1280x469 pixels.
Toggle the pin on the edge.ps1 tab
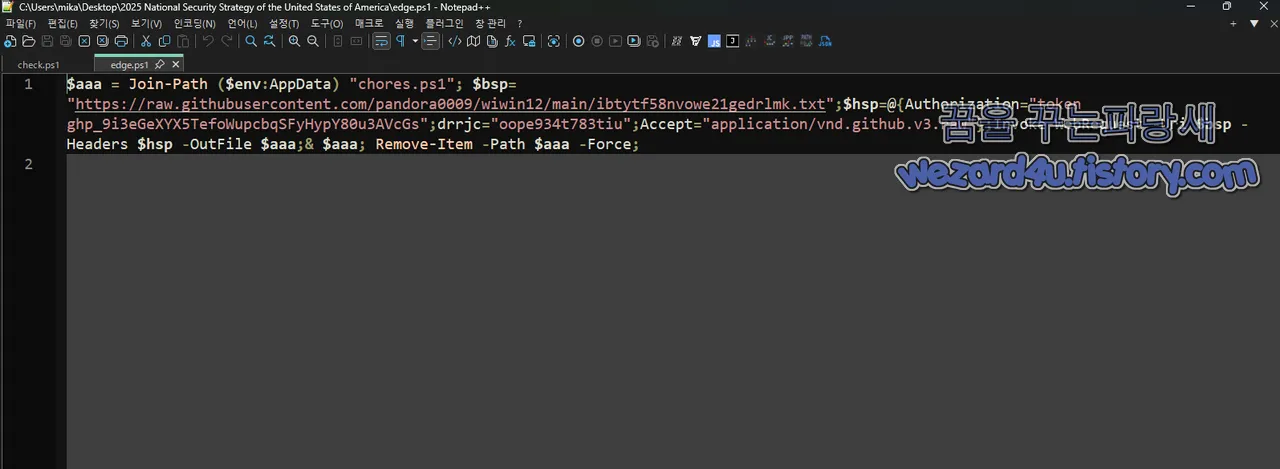(159, 64)
